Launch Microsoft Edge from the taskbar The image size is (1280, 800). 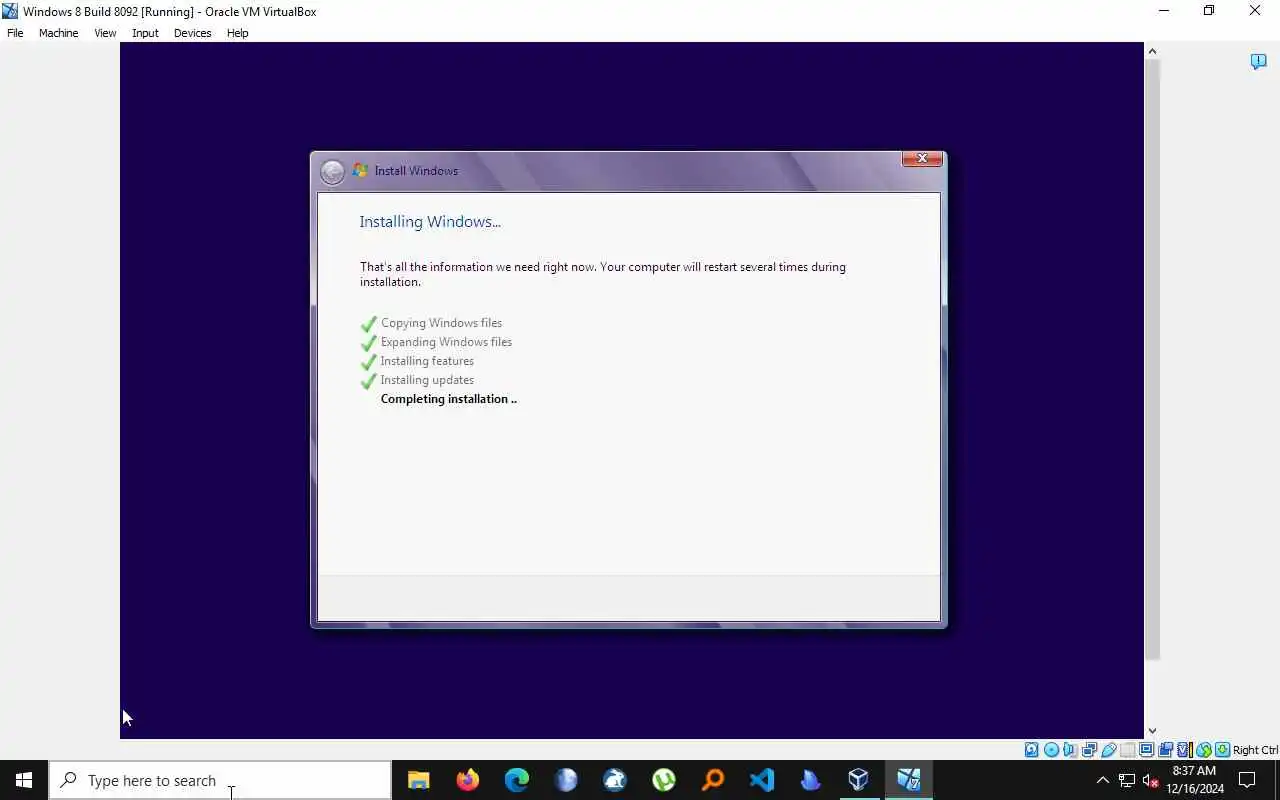516,780
